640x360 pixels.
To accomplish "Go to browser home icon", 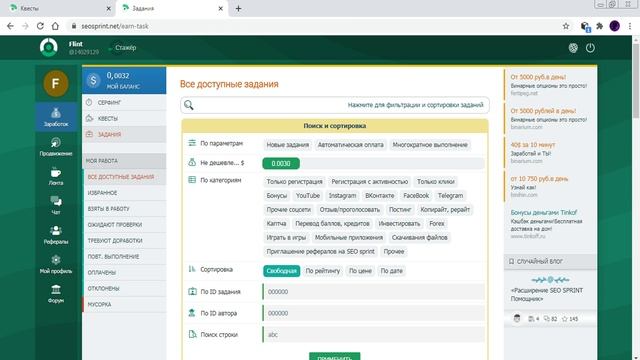I will [x=55, y=26].
